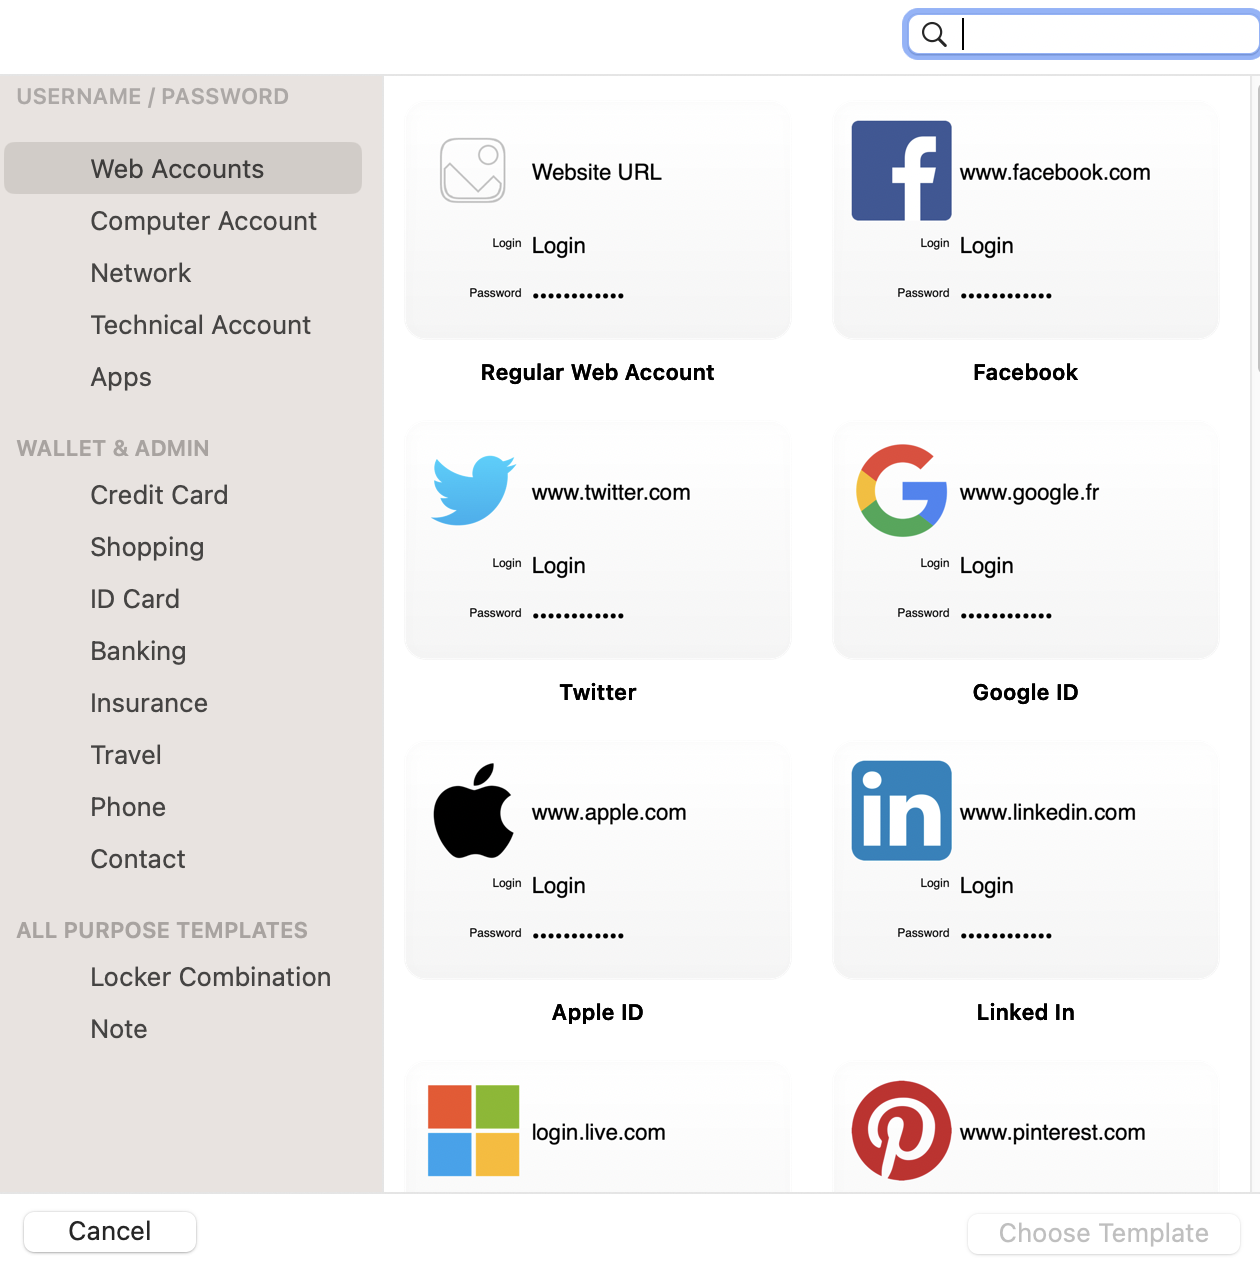Open the Travel category
The width and height of the screenshot is (1260, 1270).
tap(126, 755)
